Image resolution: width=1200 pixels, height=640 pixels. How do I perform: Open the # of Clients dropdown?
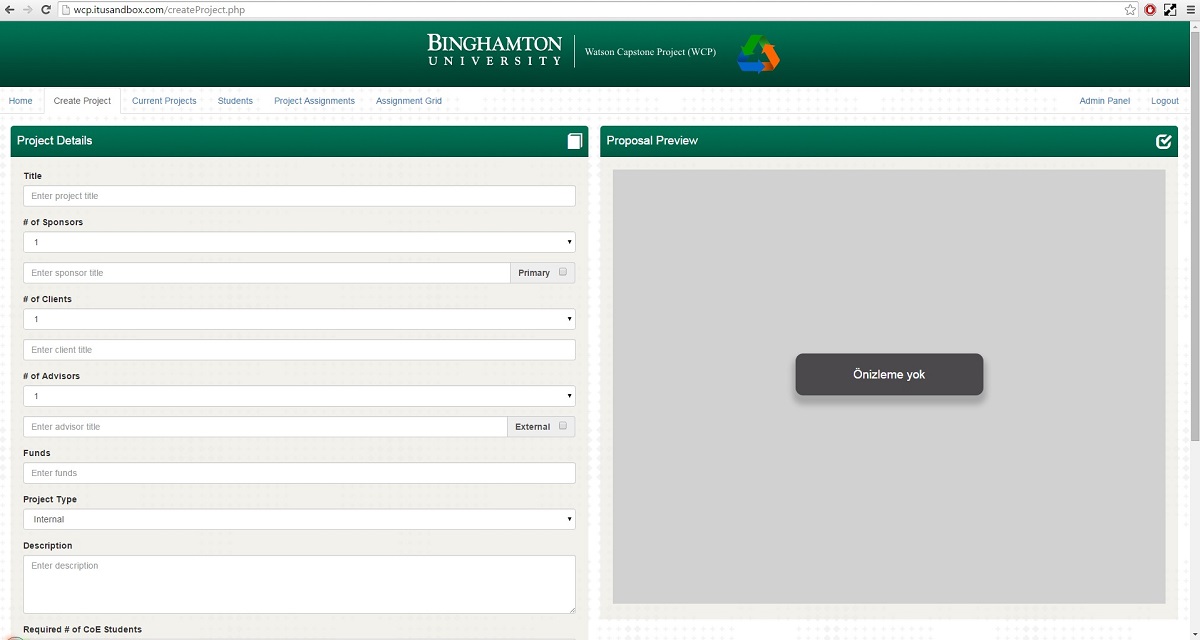(x=299, y=319)
